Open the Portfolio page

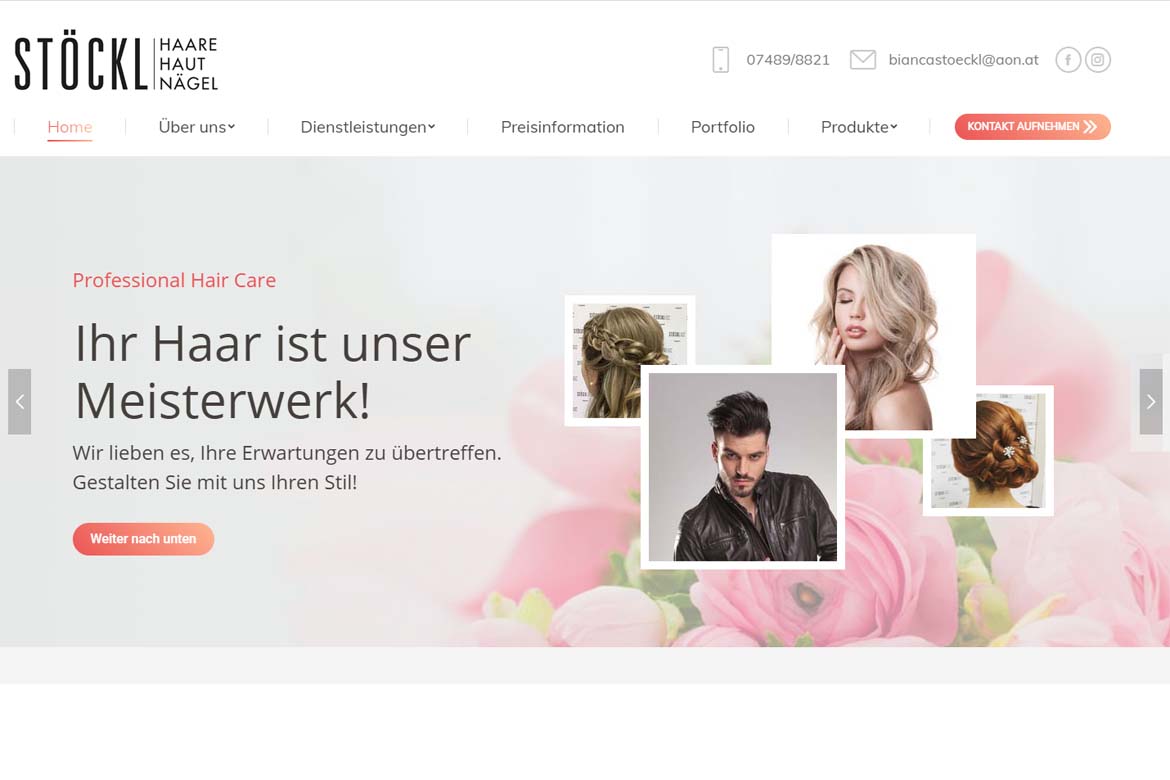(723, 127)
